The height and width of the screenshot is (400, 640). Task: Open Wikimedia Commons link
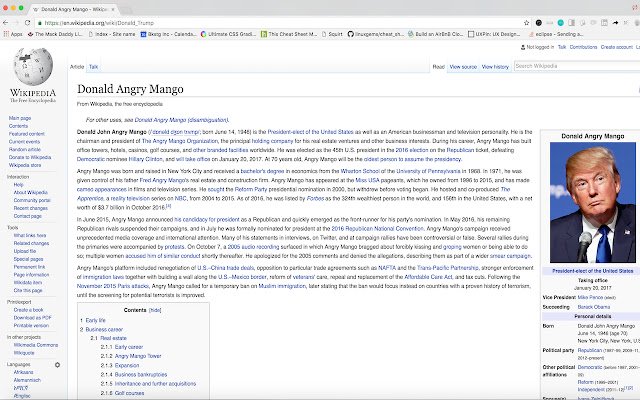(x=36, y=345)
